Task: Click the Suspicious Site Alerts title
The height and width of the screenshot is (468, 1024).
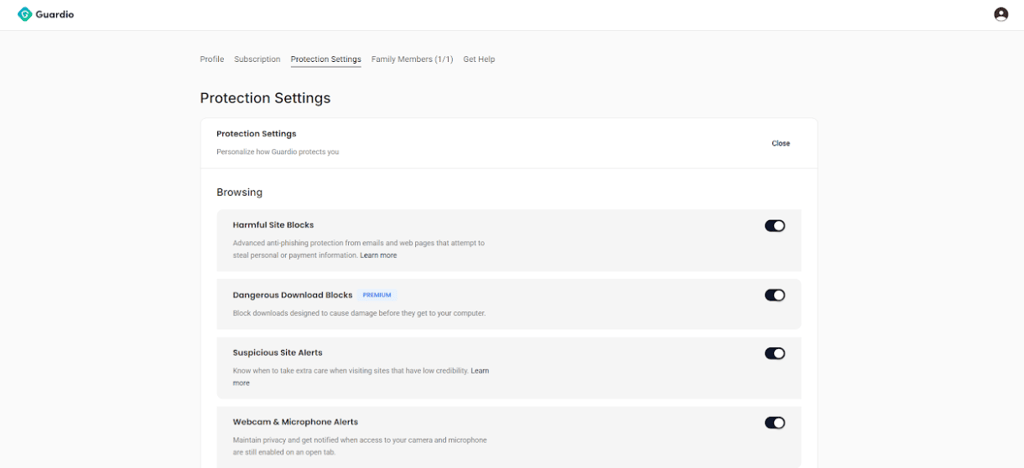Action: click(278, 353)
